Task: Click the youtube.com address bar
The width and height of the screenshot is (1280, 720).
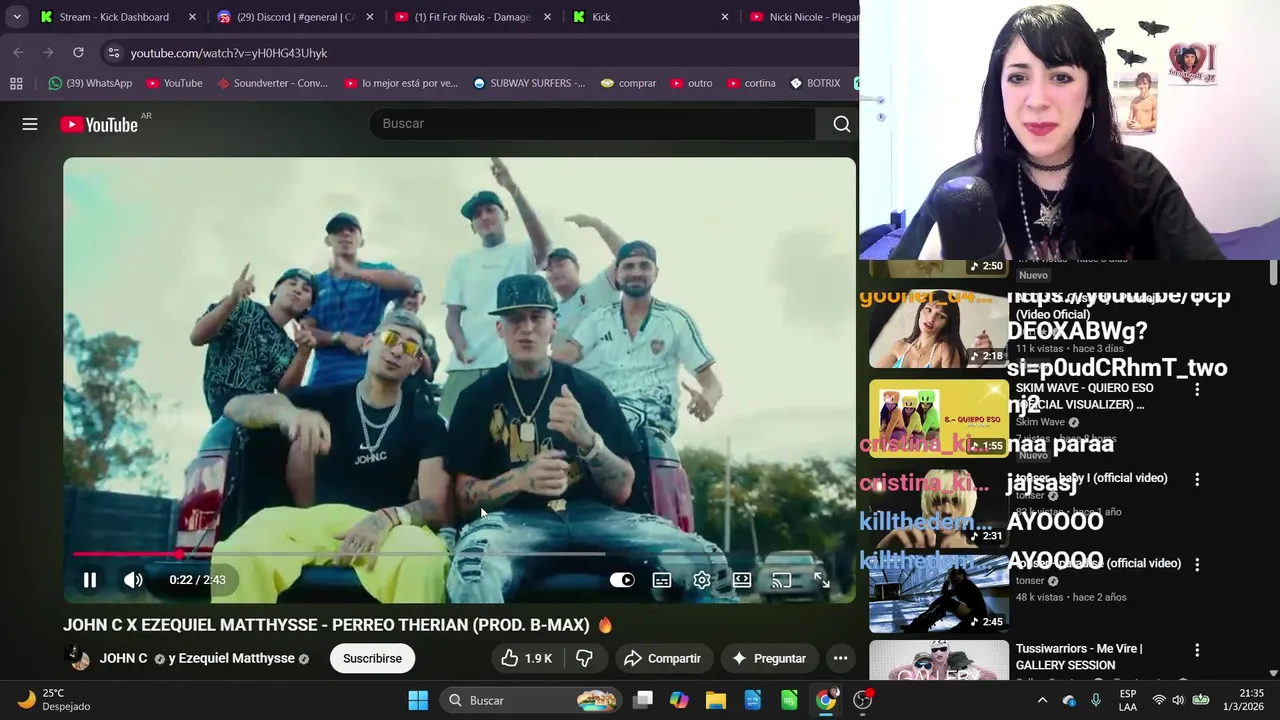Action: pyautogui.click(x=480, y=53)
